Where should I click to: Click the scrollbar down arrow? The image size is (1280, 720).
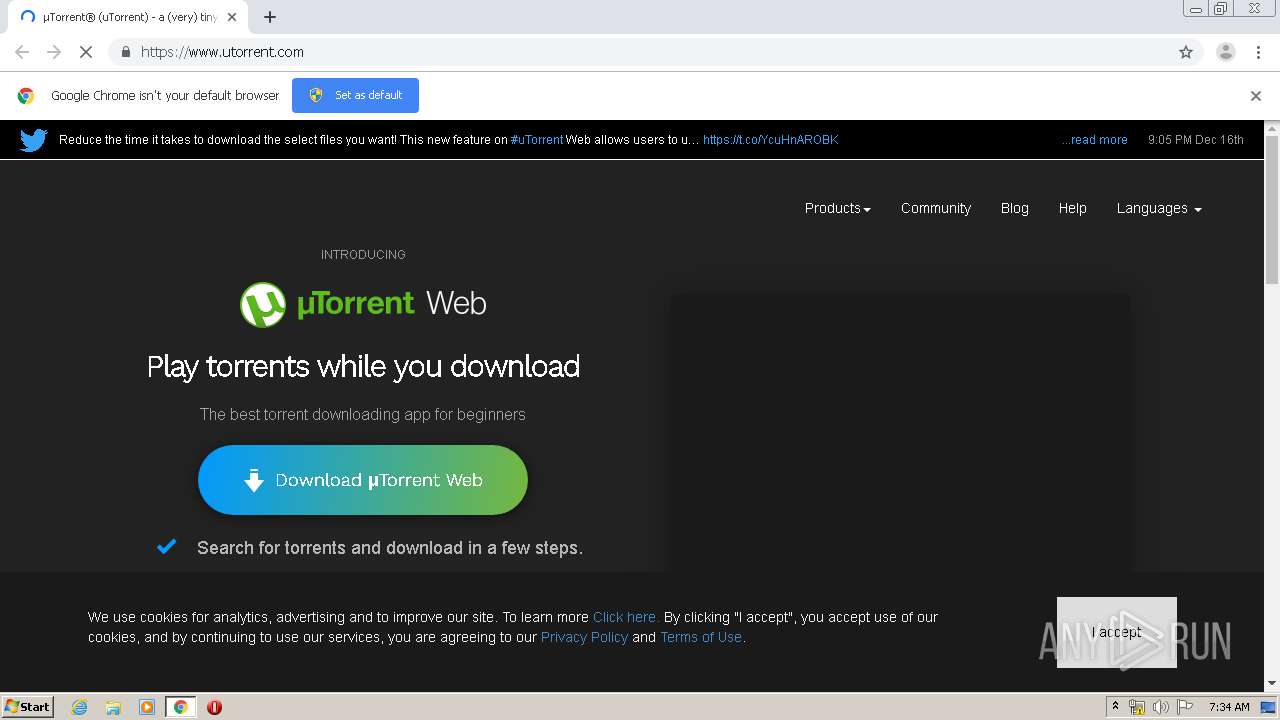(x=1272, y=683)
